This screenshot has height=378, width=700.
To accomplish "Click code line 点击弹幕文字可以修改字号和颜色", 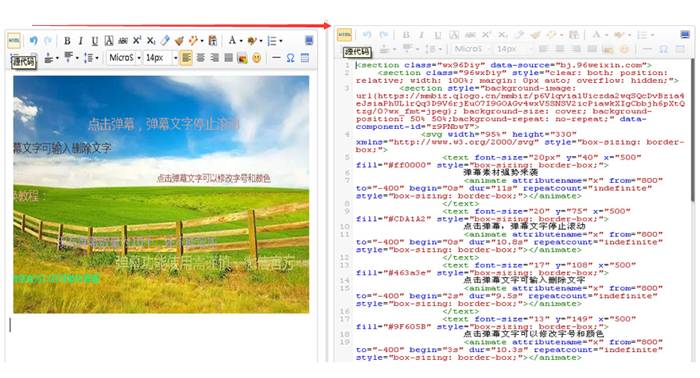I will 533,334.
